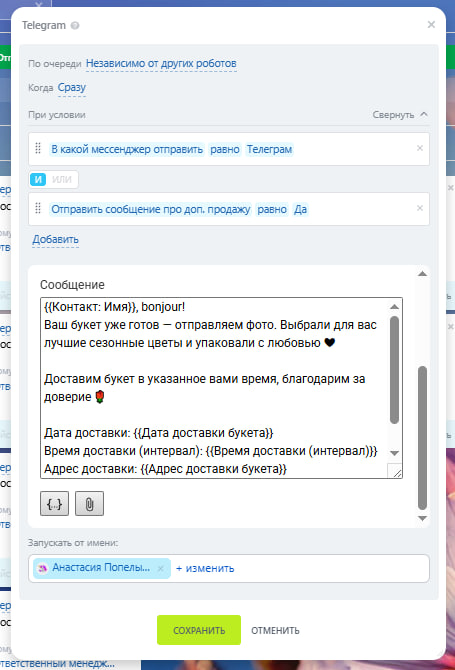Collapse conditions with 'Свернуть'
The height and width of the screenshot is (670, 455).
click(393, 115)
